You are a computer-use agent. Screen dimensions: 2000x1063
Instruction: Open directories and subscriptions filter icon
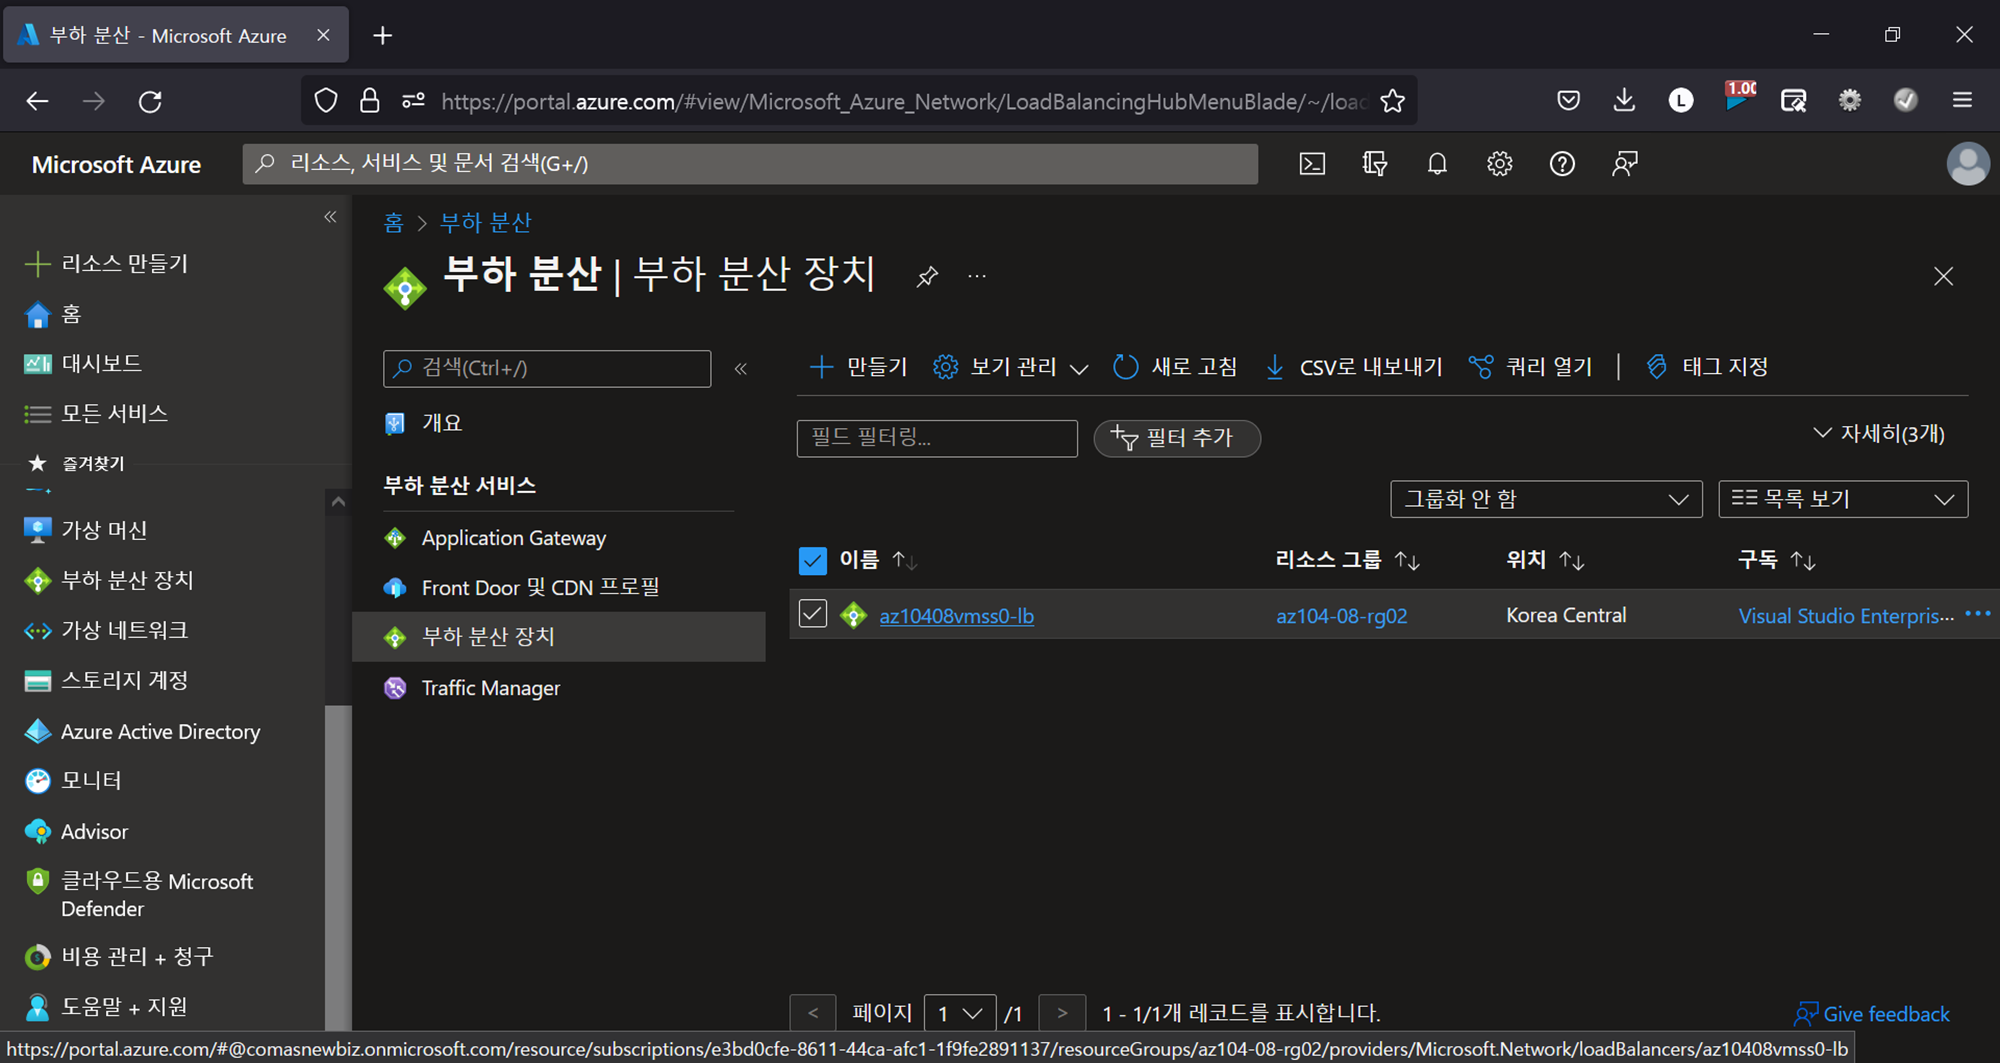click(1375, 164)
